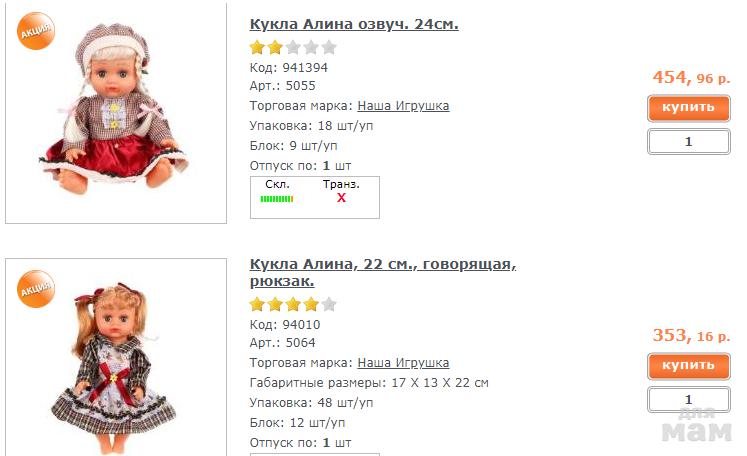Viewport: 747px width, 456px height.
Task: Click the second doll's star rating
Action: coord(293,304)
